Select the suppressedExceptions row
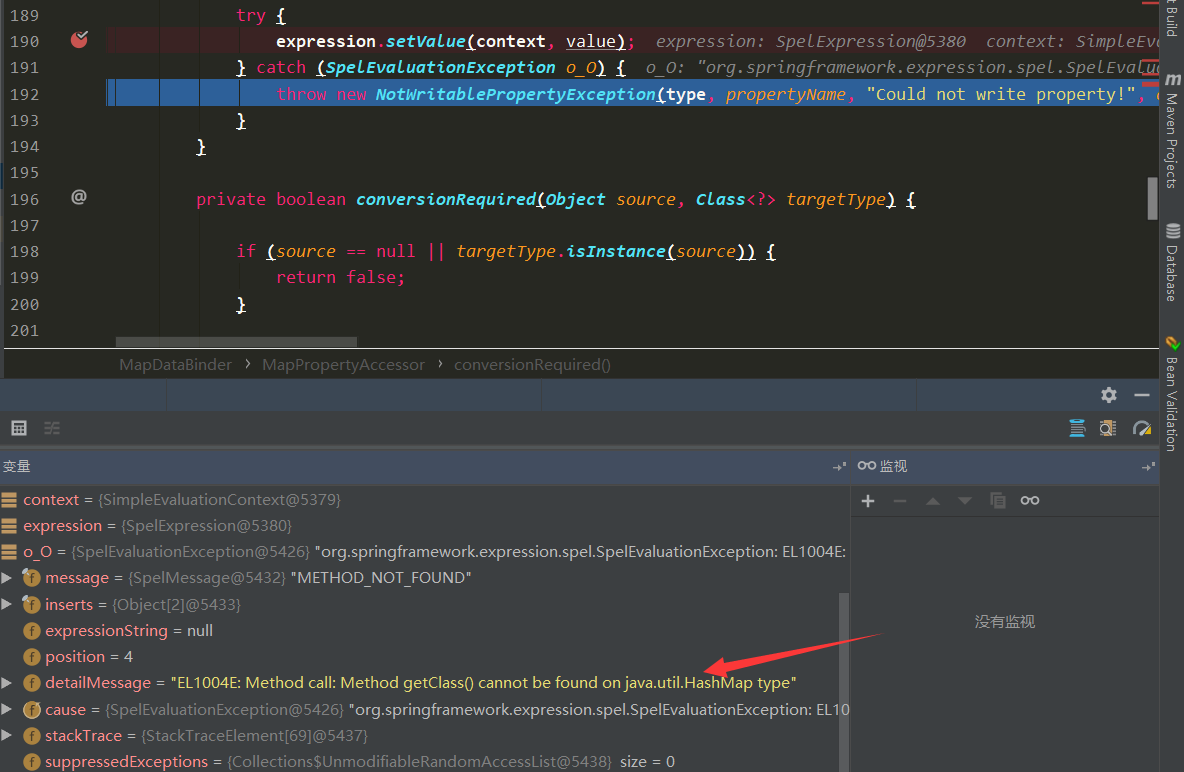Viewport: 1184px width, 772px height. tap(419, 761)
